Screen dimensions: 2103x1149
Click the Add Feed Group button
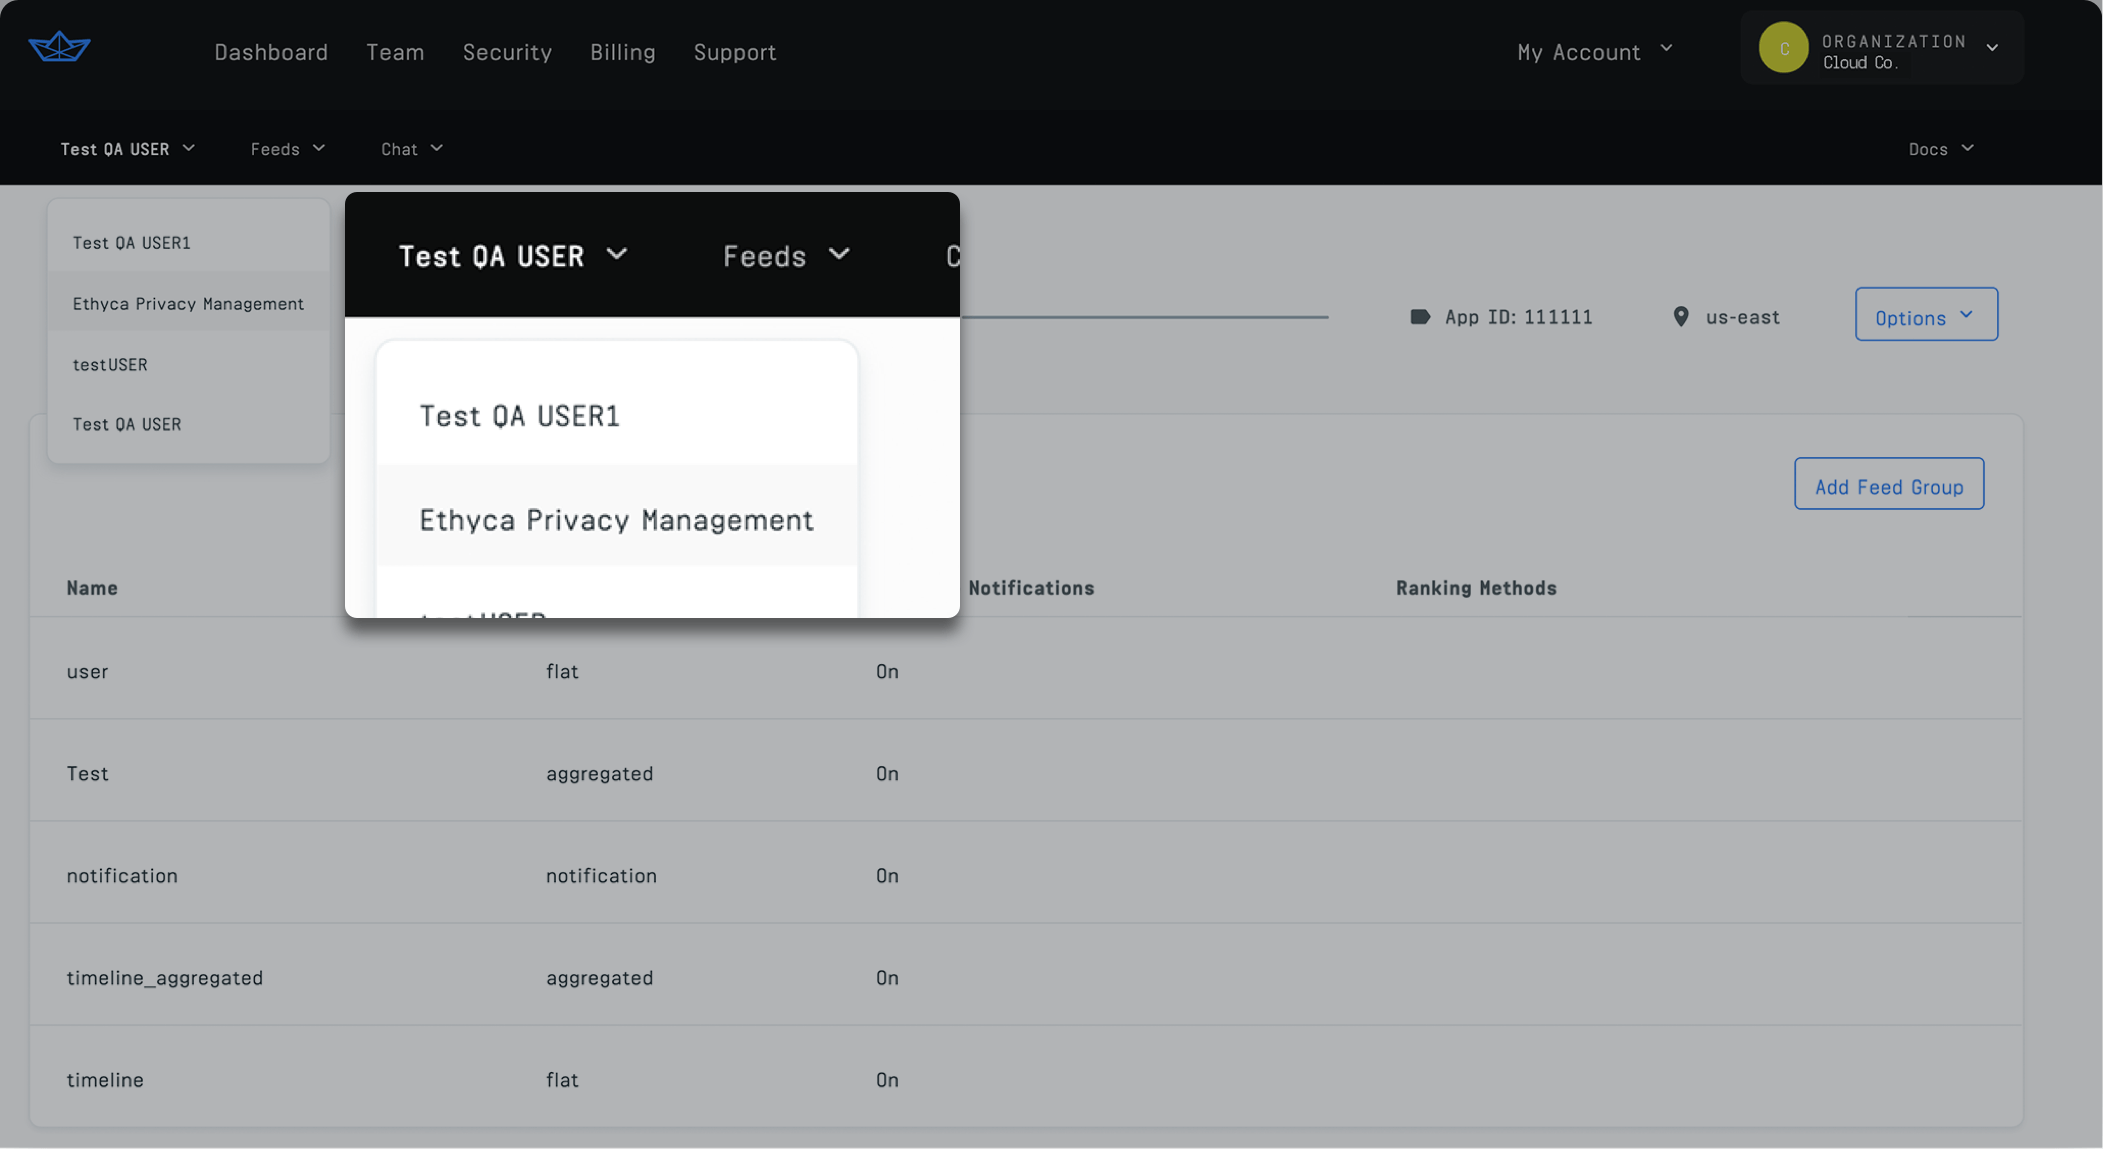tap(1888, 485)
